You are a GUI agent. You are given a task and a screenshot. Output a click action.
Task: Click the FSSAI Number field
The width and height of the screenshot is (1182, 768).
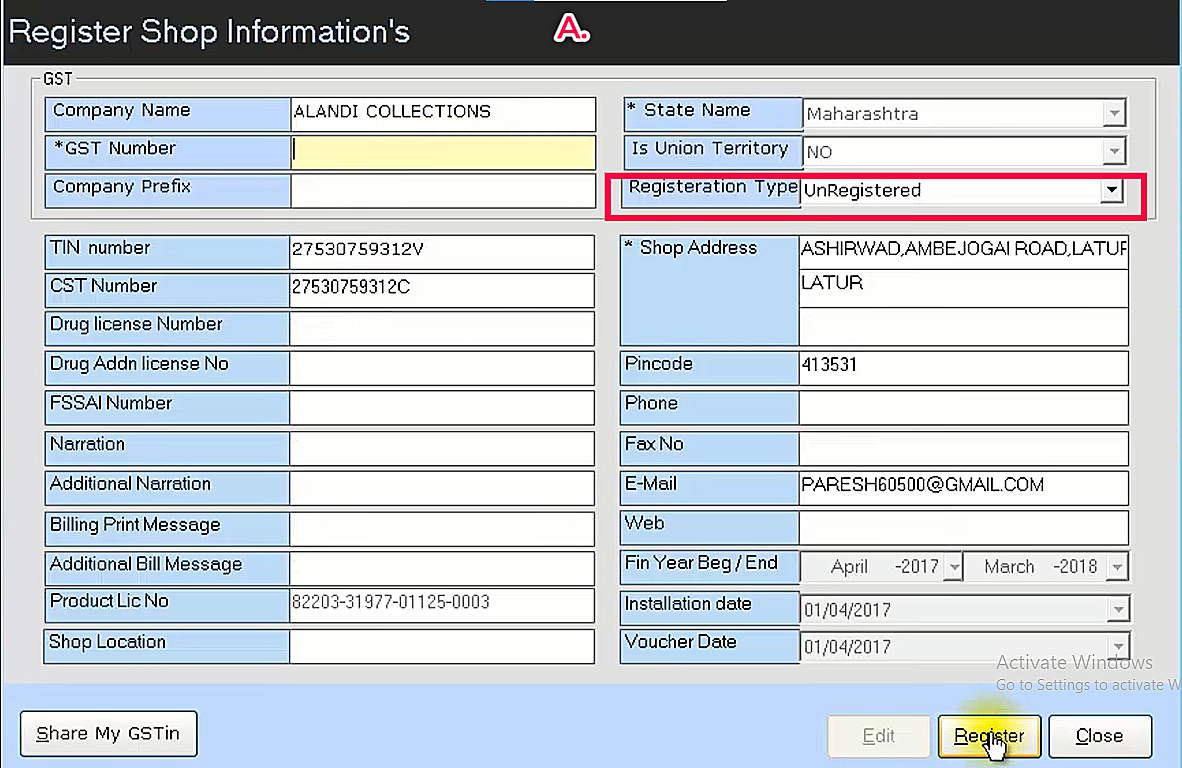tap(442, 408)
